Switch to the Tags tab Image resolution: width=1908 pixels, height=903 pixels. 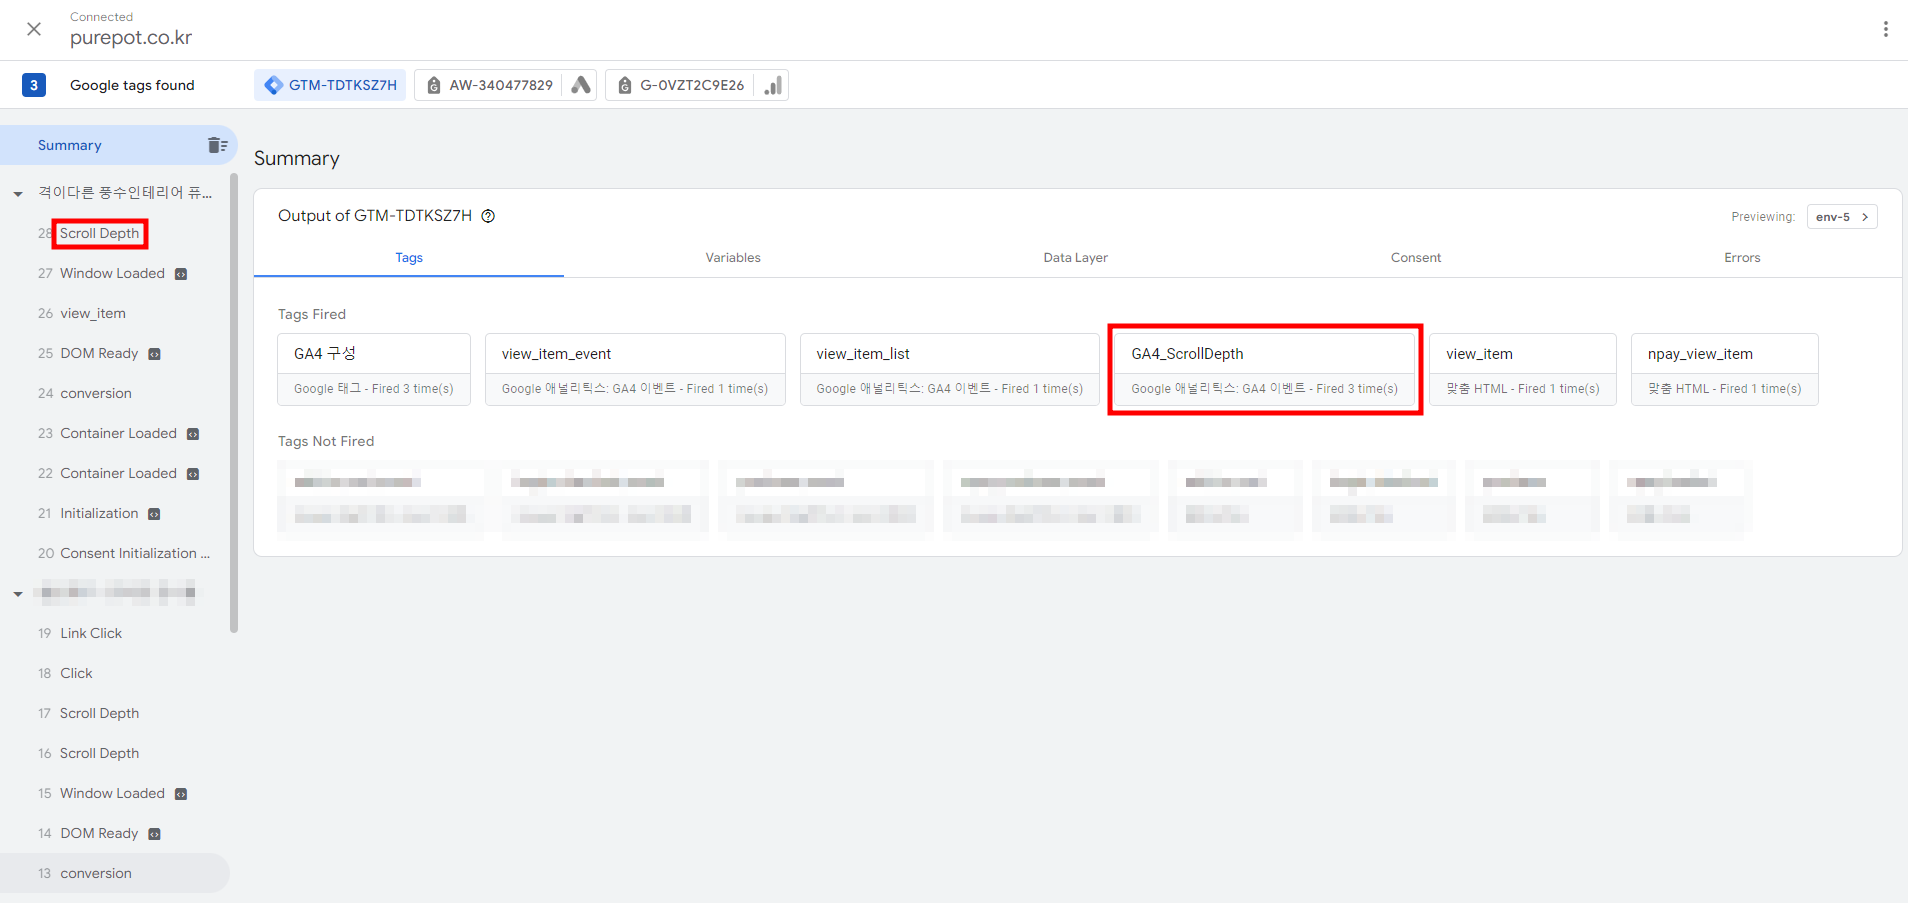pos(409,258)
